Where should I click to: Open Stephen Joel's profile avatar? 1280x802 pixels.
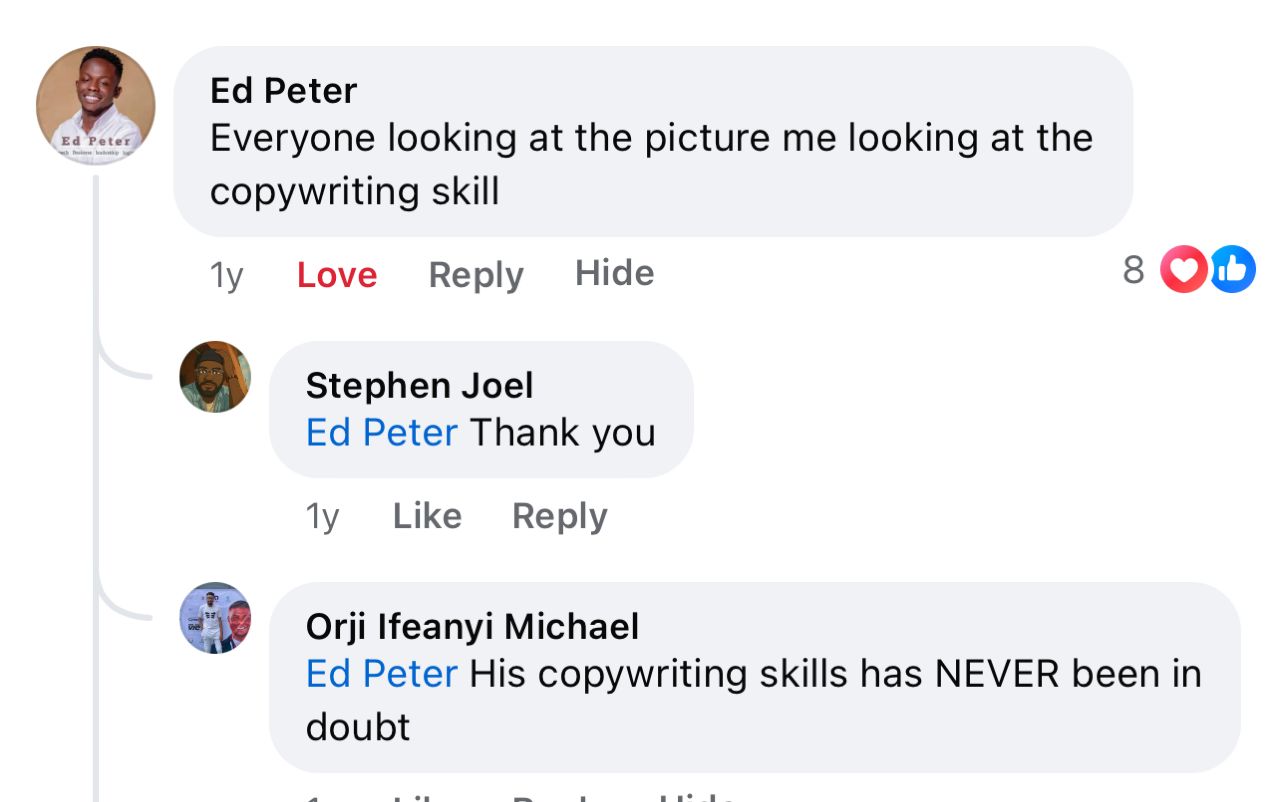coord(215,377)
